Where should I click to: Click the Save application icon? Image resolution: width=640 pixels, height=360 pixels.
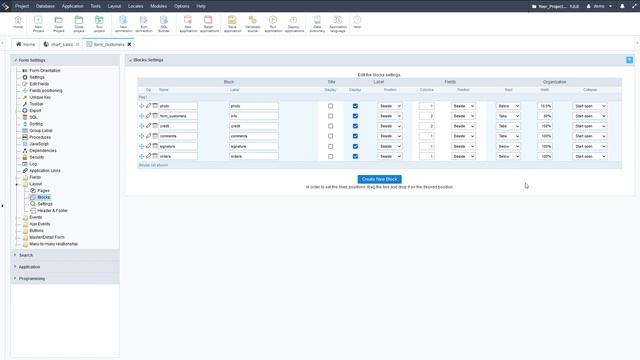coord(232,24)
